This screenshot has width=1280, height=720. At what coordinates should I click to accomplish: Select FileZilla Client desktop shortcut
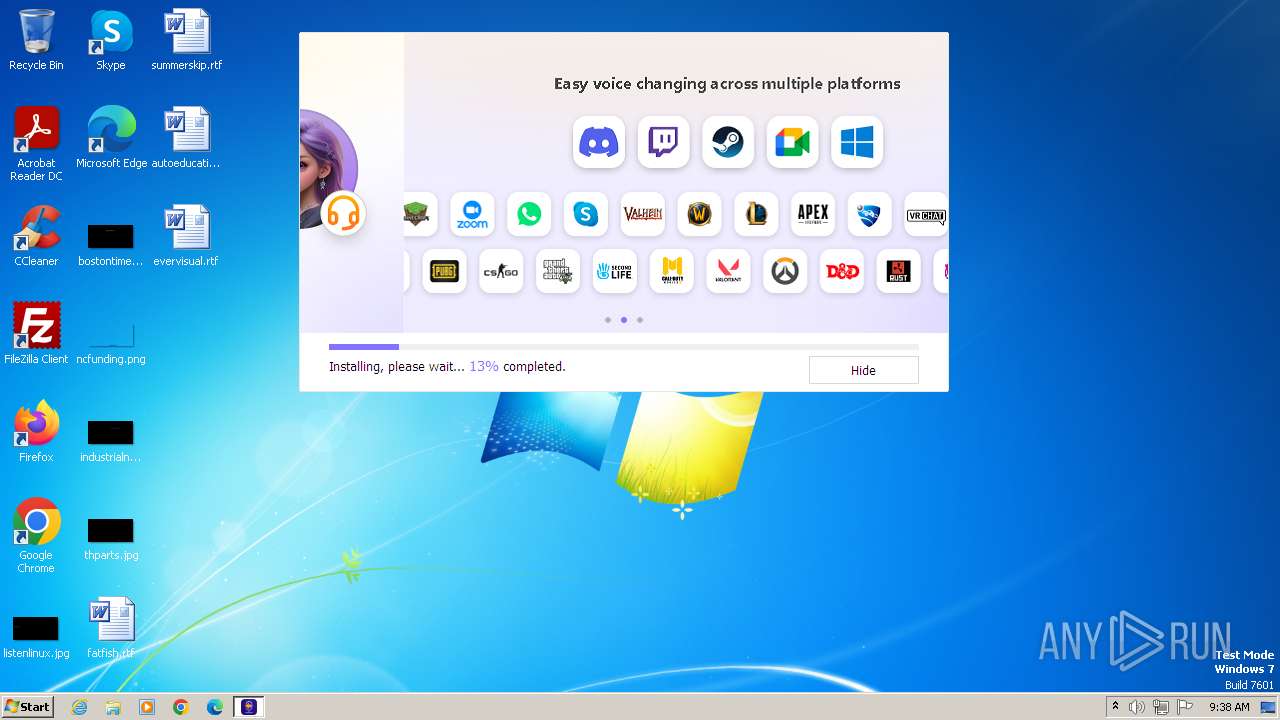point(36,334)
